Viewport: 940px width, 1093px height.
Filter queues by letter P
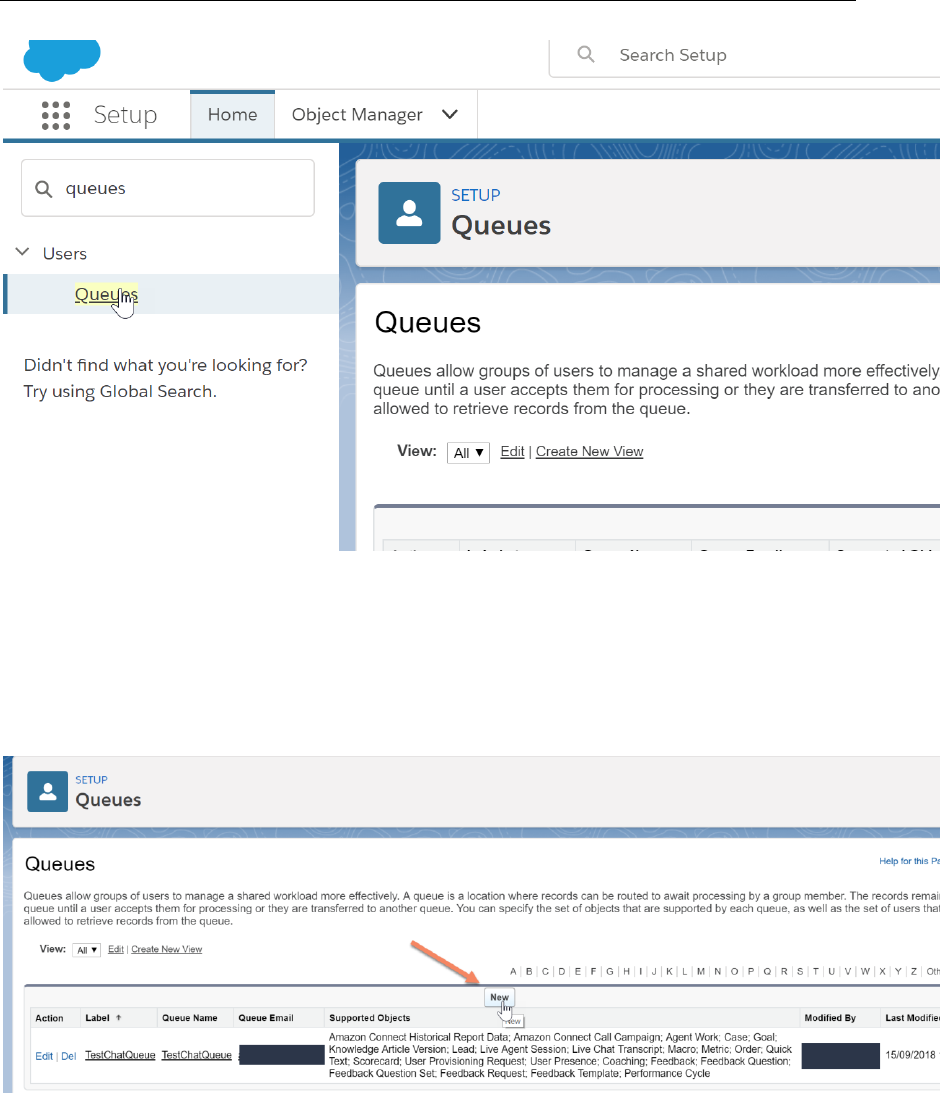click(x=750, y=971)
